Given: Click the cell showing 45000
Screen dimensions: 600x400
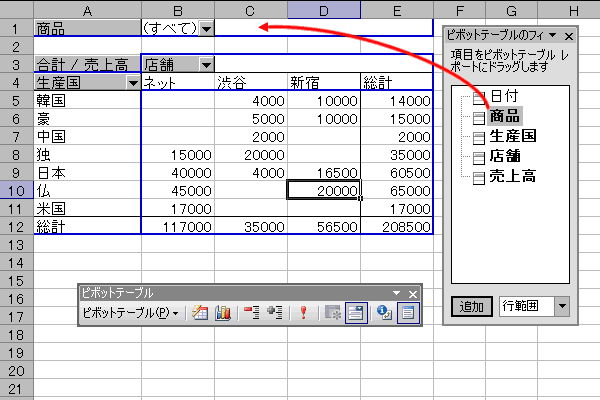Looking at the screenshot, I should (178, 190).
